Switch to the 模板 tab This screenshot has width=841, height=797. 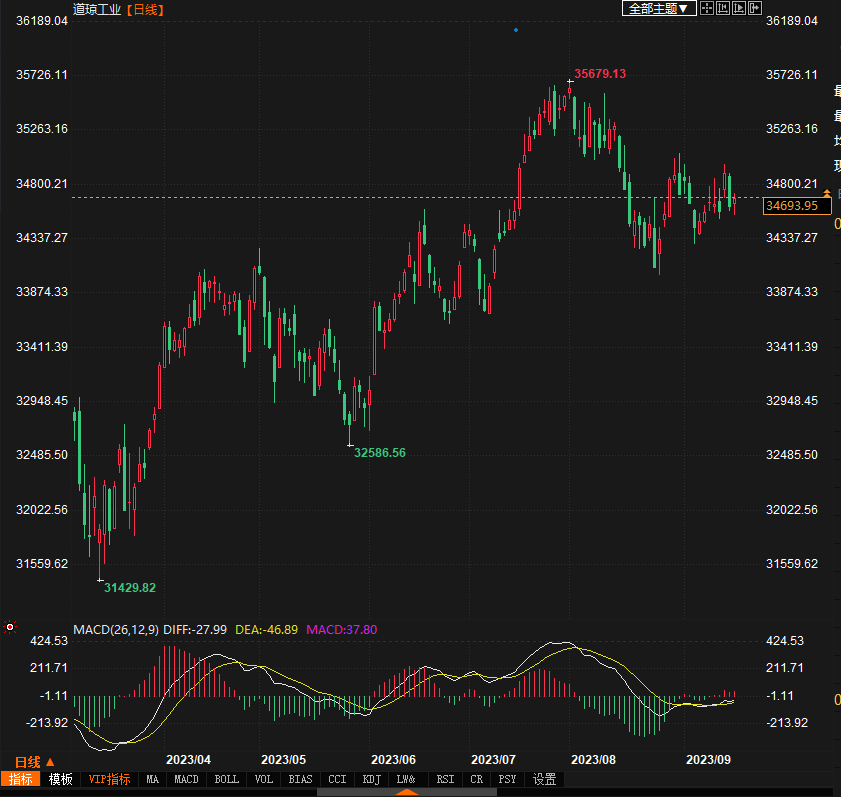[60, 779]
